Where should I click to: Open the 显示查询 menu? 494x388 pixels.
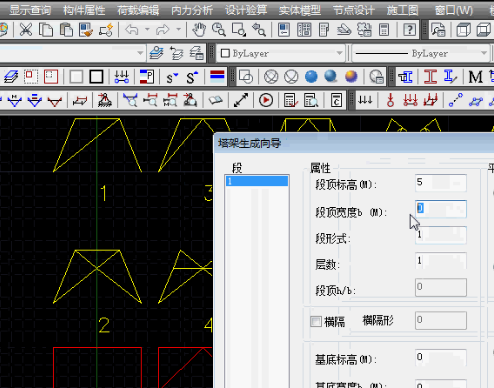pos(30,11)
